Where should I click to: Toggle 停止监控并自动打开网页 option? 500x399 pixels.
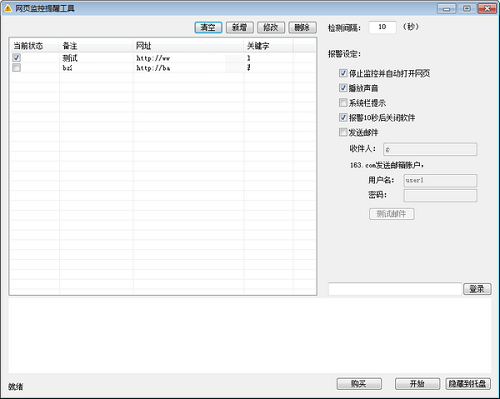(x=343, y=73)
